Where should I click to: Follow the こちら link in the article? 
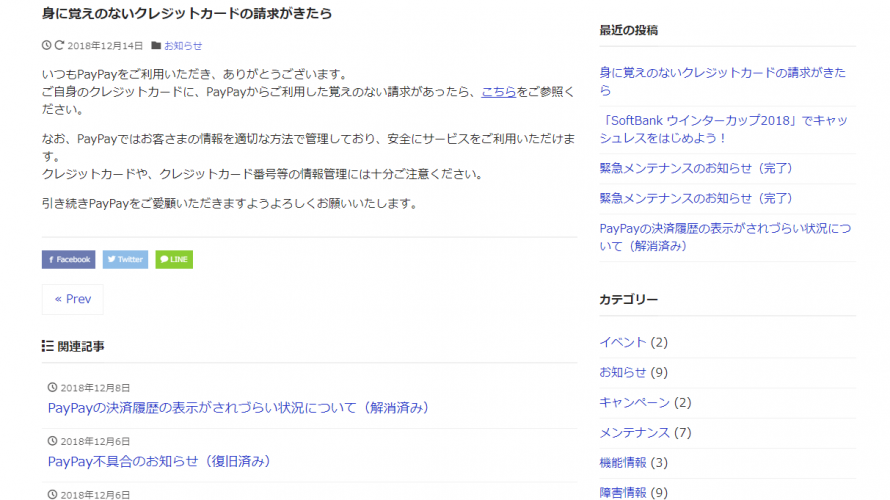(498, 91)
